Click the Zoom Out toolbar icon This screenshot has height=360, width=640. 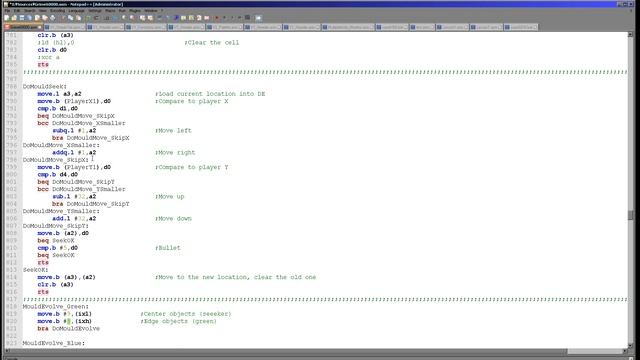coord(131,18)
